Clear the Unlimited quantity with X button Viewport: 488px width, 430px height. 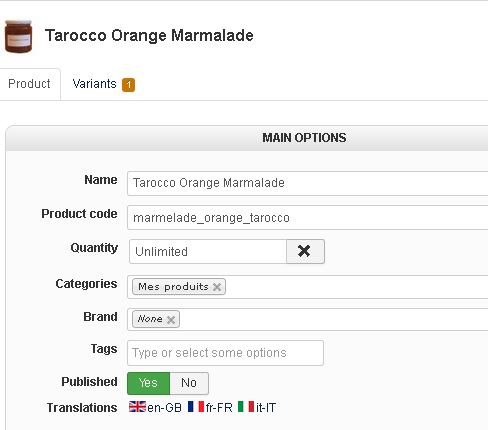[305, 251]
